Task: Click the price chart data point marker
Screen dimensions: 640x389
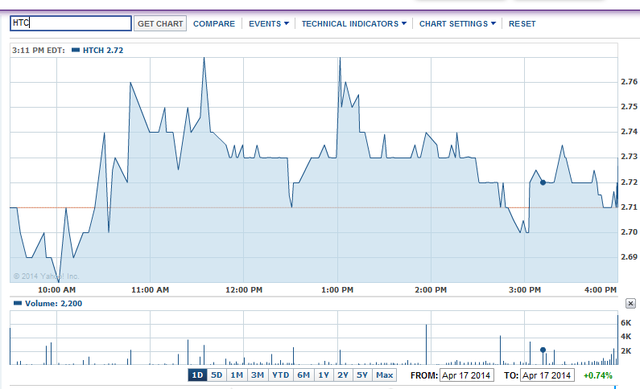Action: (543, 182)
